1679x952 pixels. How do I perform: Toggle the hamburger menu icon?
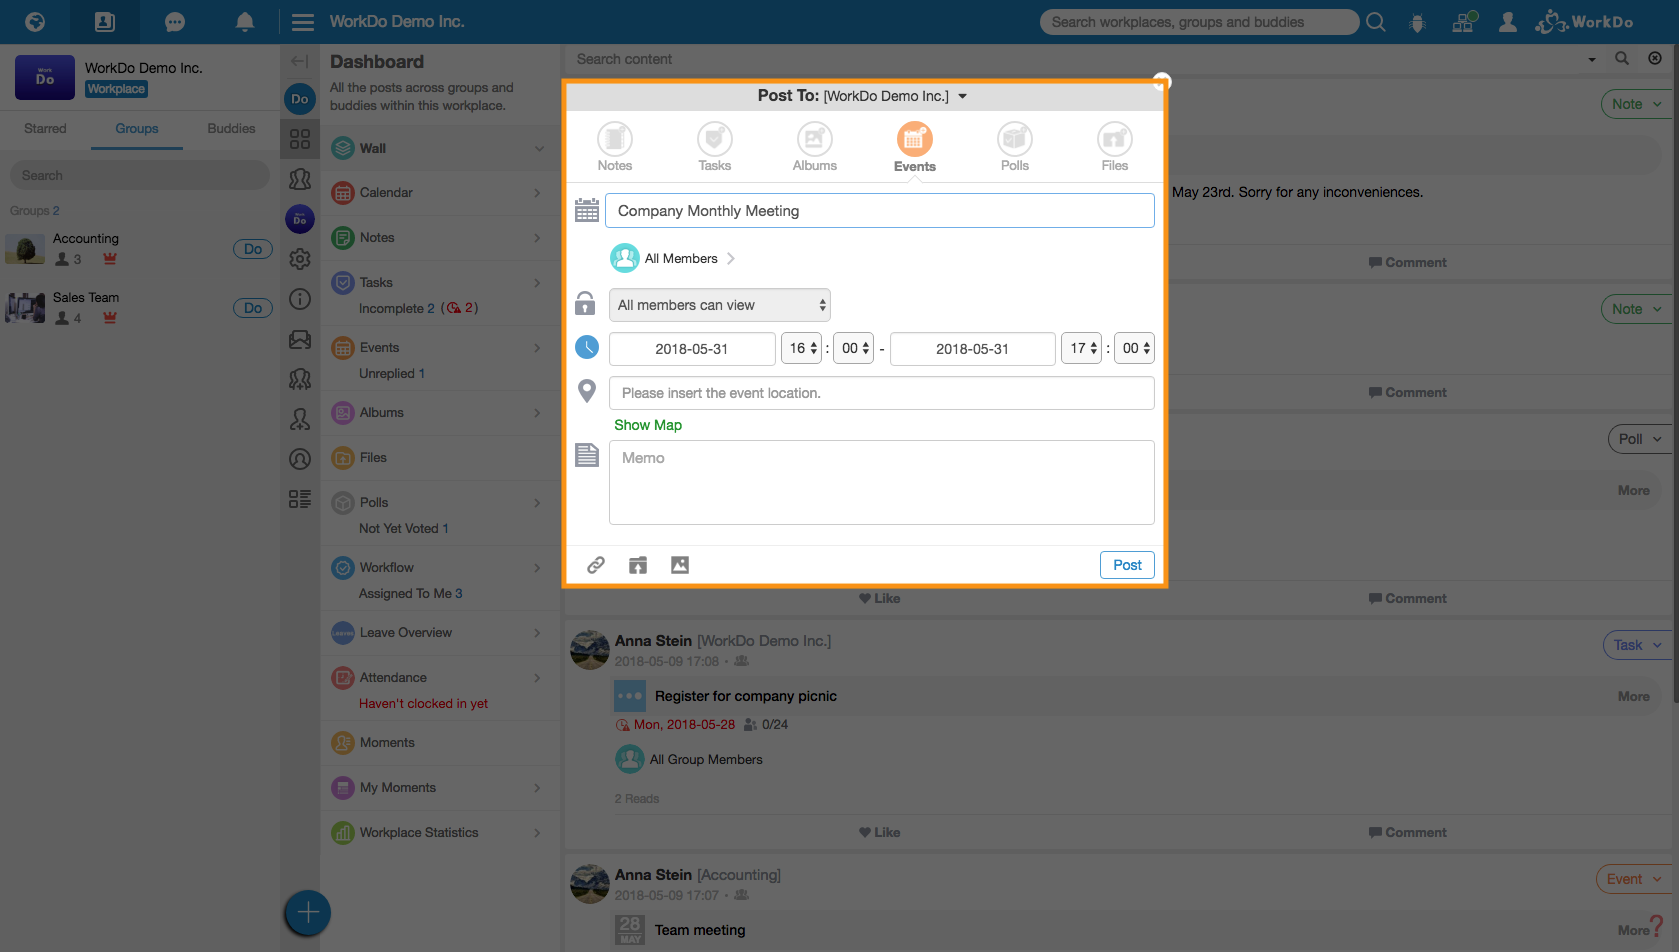click(303, 22)
